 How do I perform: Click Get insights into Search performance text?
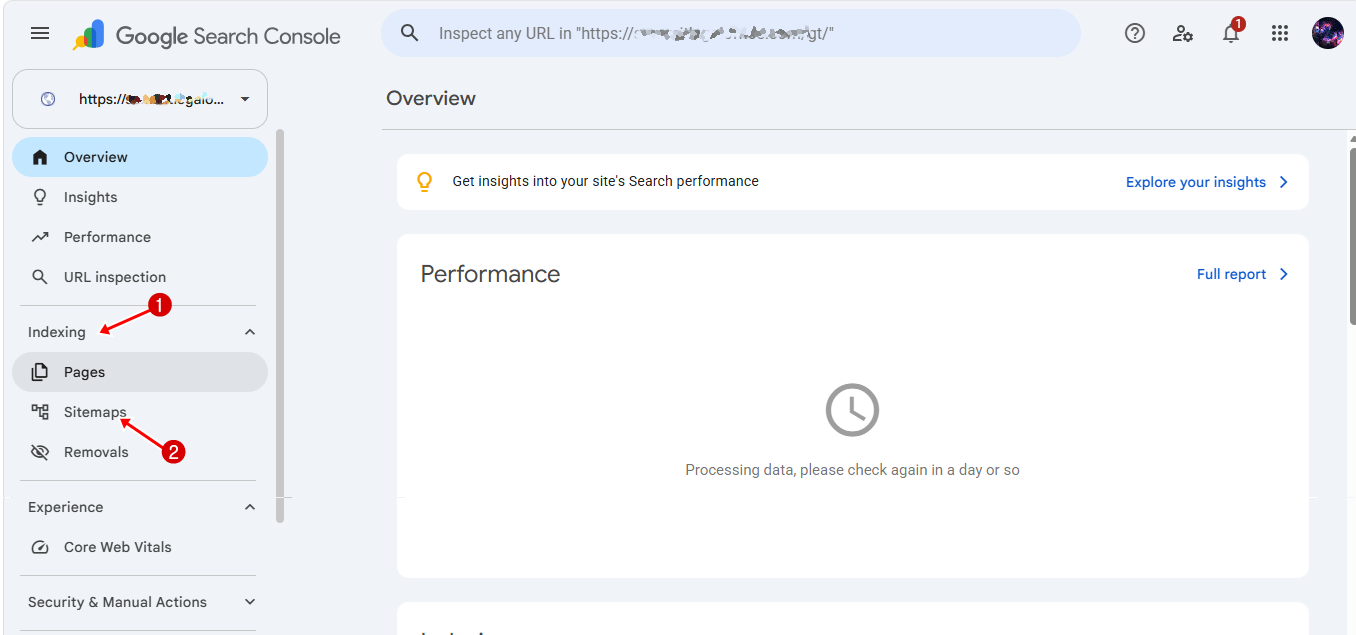605,181
